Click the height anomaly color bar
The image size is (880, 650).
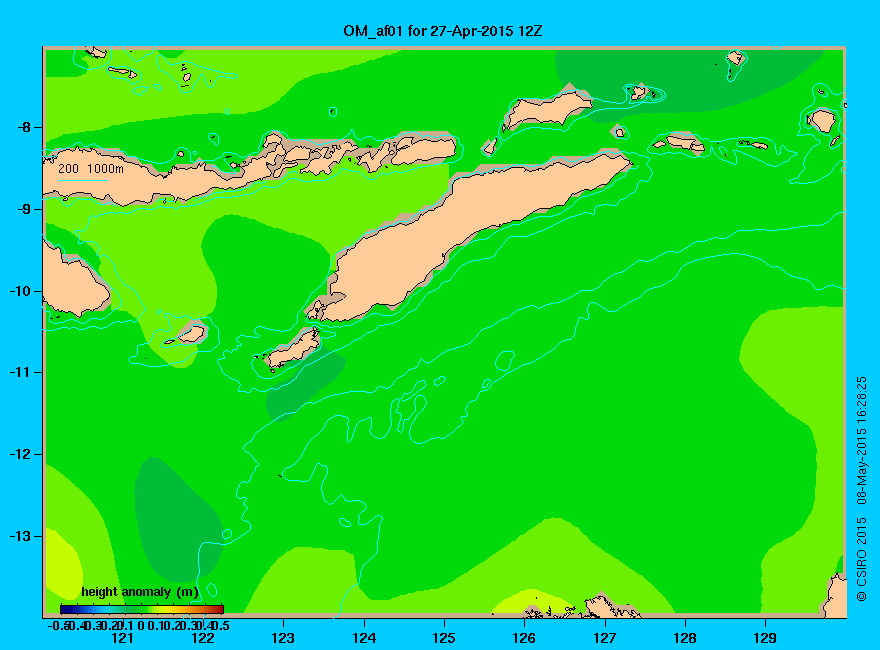(142, 609)
